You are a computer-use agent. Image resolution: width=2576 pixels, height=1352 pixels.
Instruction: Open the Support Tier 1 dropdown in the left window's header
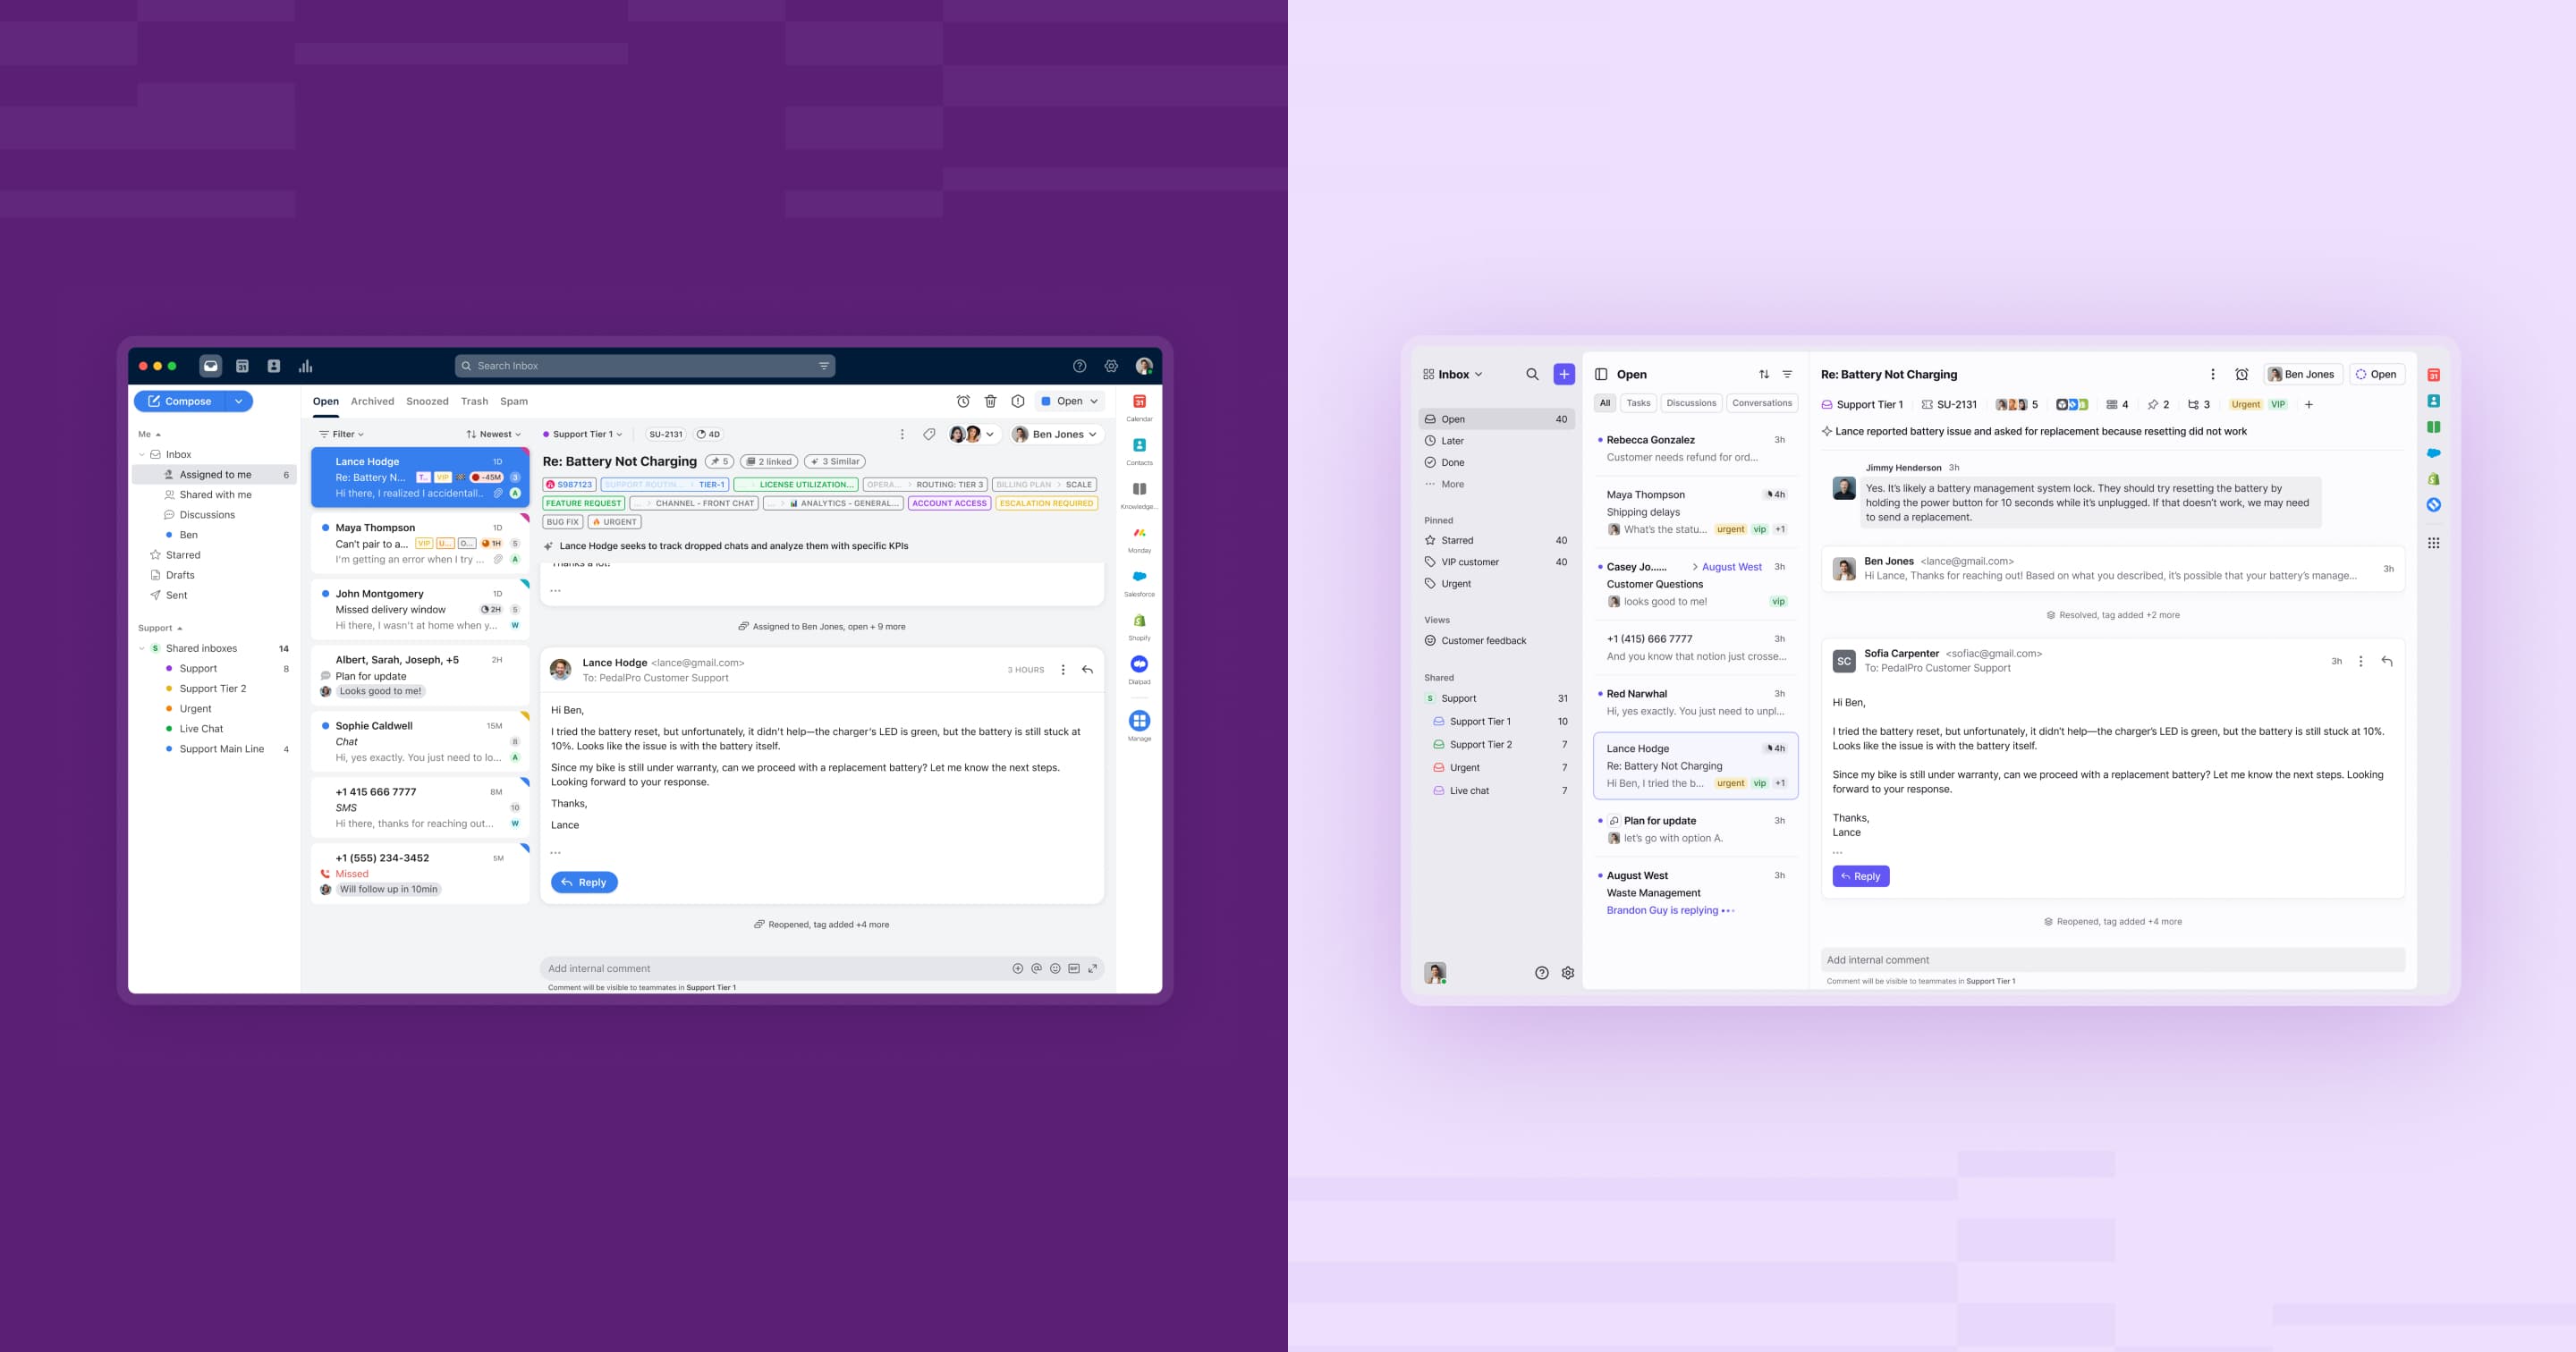[x=582, y=434]
